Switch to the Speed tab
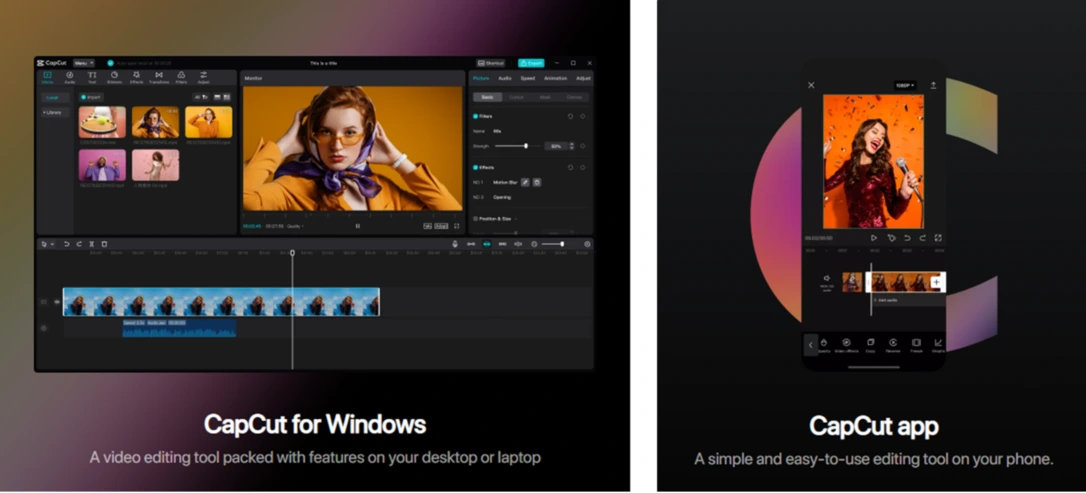The image size is (1086, 493). coord(528,78)
